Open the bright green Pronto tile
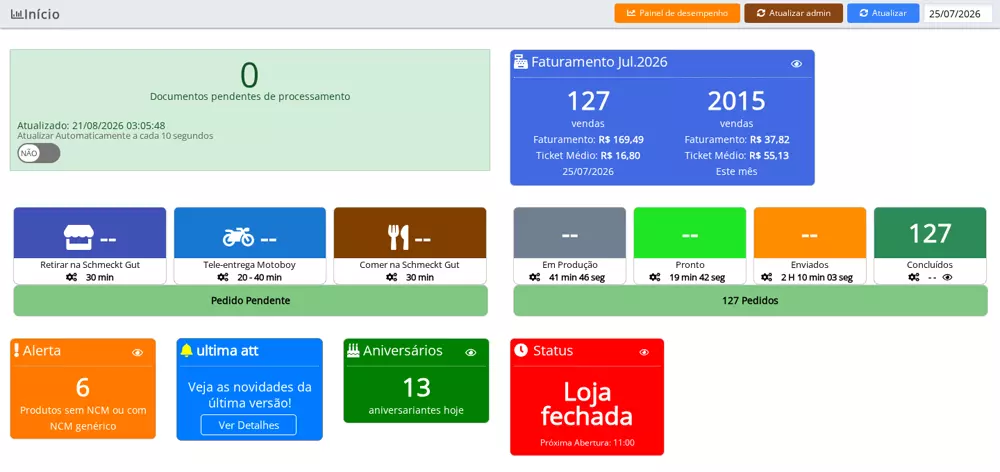The width and height of the screenshot is (1000, 472). 689,233
